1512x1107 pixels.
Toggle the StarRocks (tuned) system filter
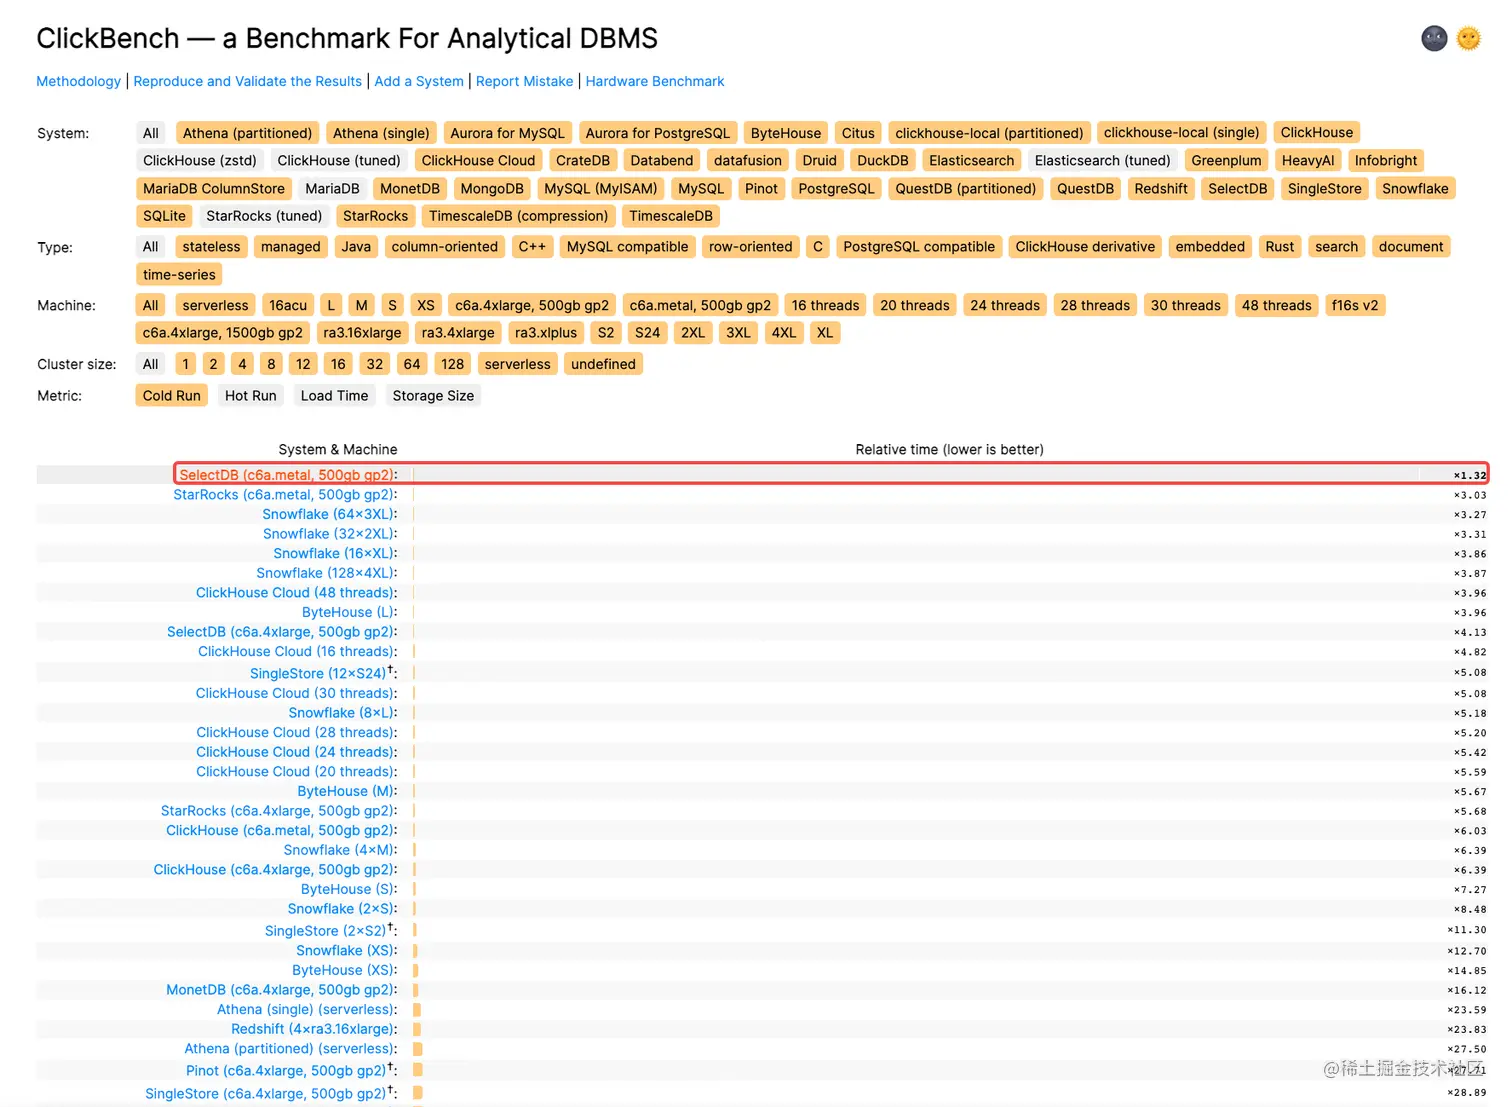click(x=264, y=216)
